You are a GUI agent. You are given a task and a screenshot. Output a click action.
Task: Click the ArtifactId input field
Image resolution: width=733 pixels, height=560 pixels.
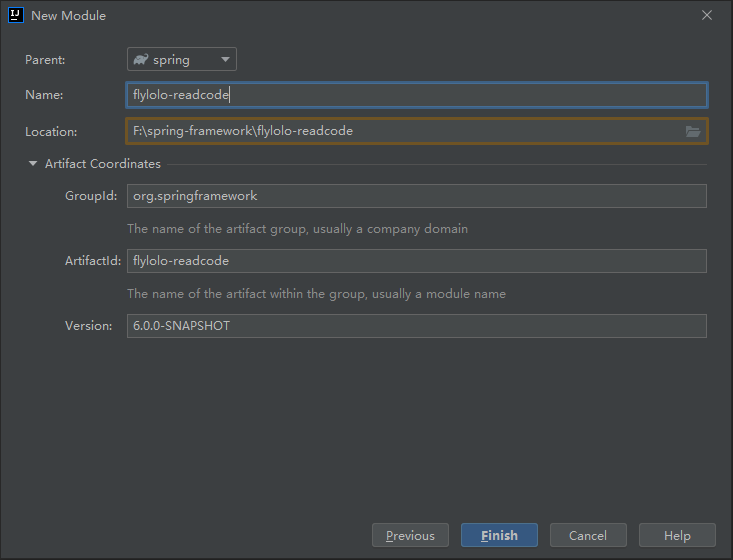(417, 261)
